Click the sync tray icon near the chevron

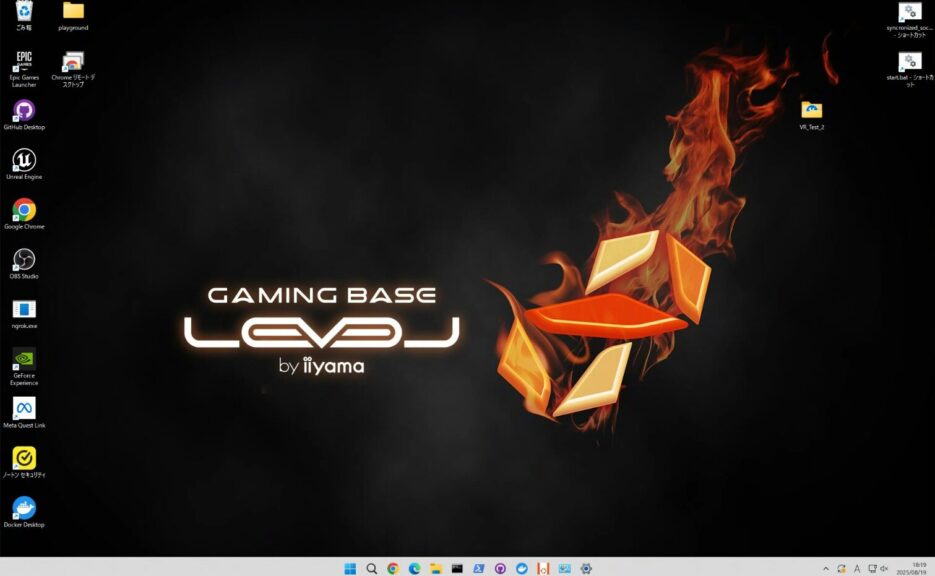tap(841, 569)
